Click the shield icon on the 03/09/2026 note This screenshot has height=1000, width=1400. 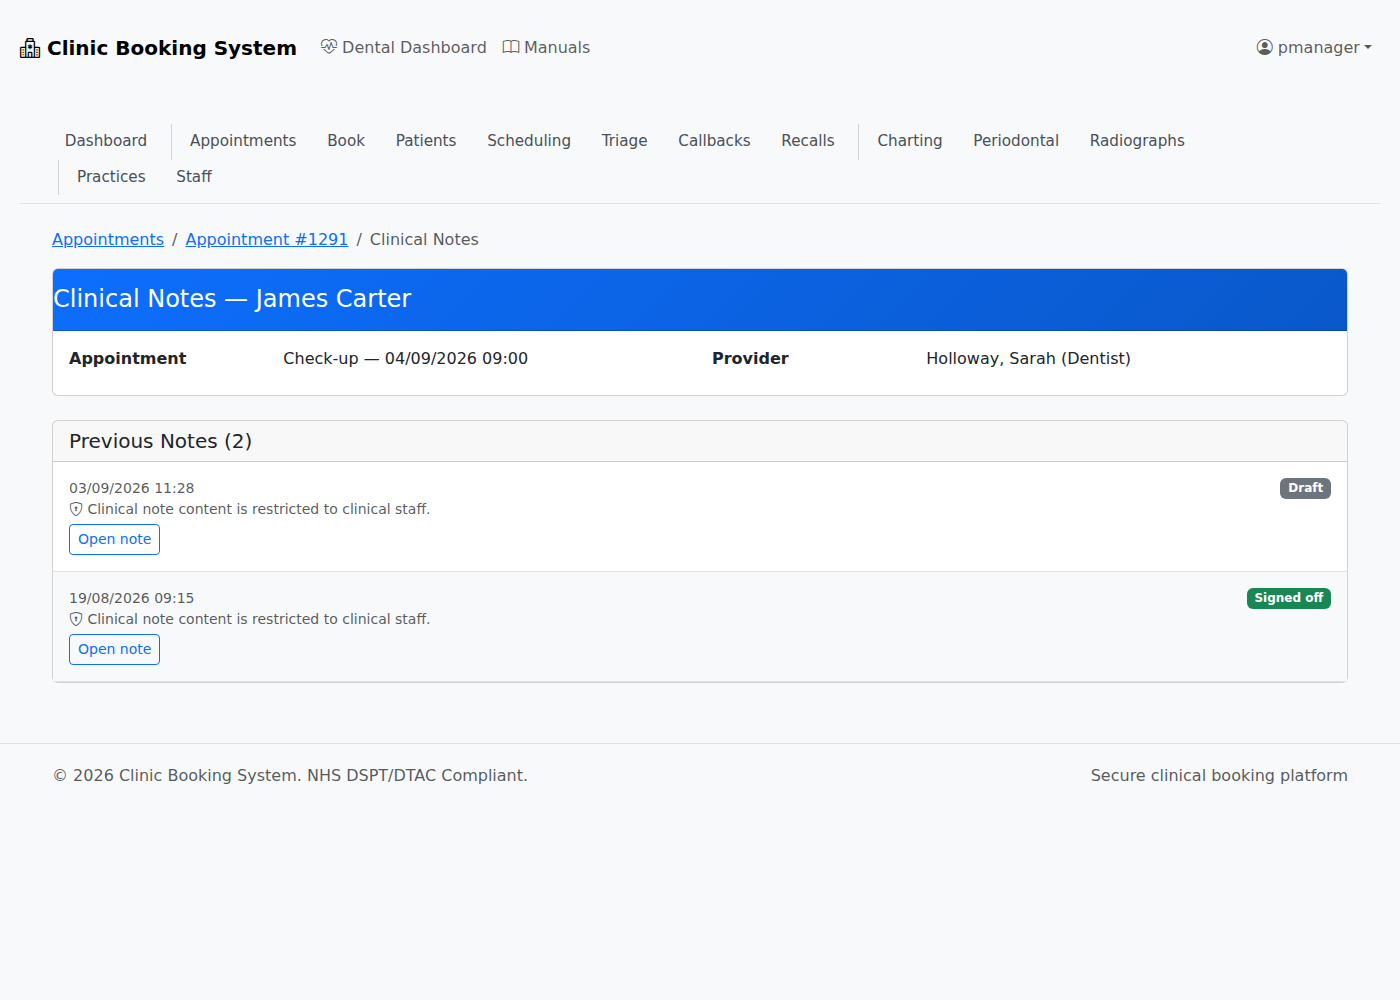coord(76,509)
